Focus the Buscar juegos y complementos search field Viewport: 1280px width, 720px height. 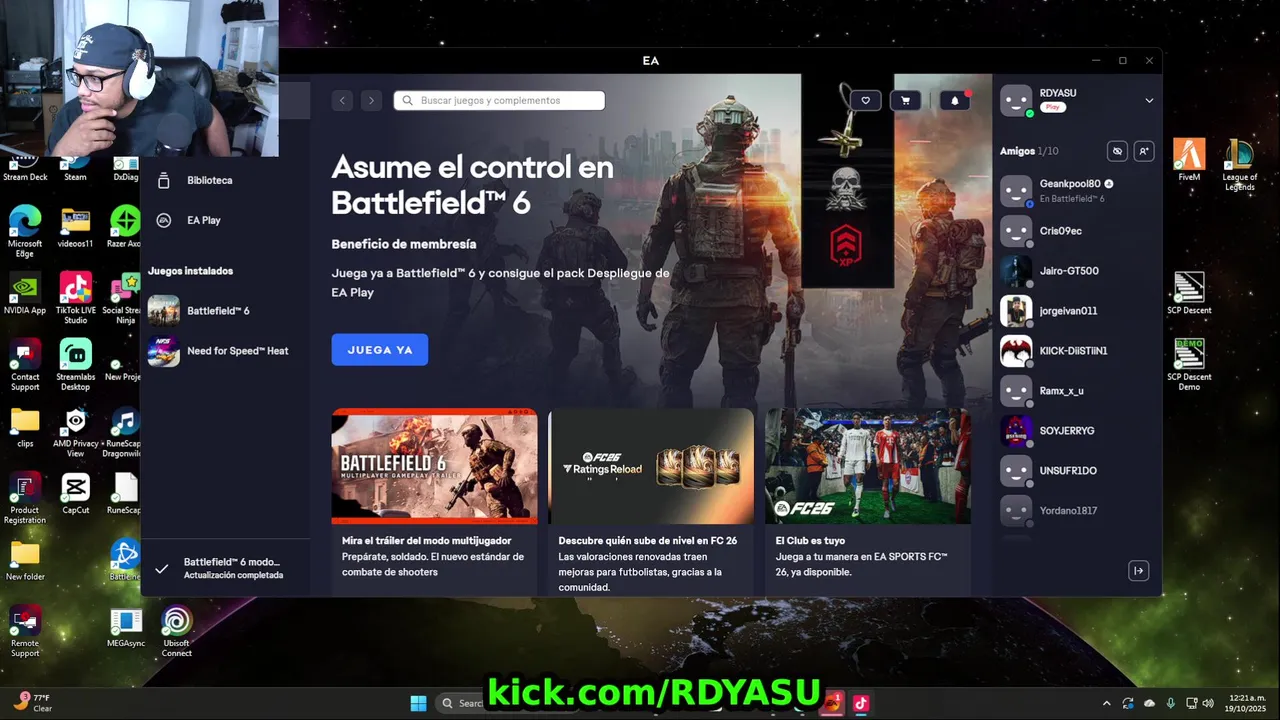click(499, 100)
